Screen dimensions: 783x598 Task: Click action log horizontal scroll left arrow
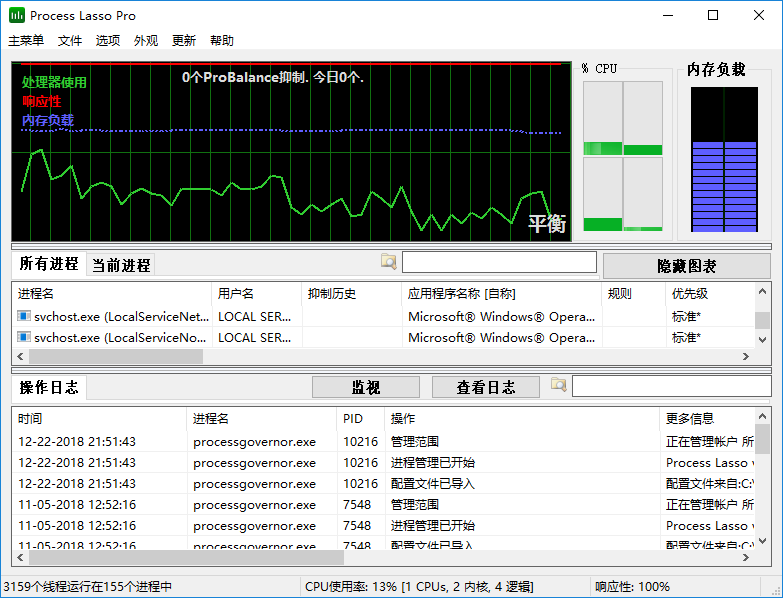pyautogui.click(x=20, y=558)
